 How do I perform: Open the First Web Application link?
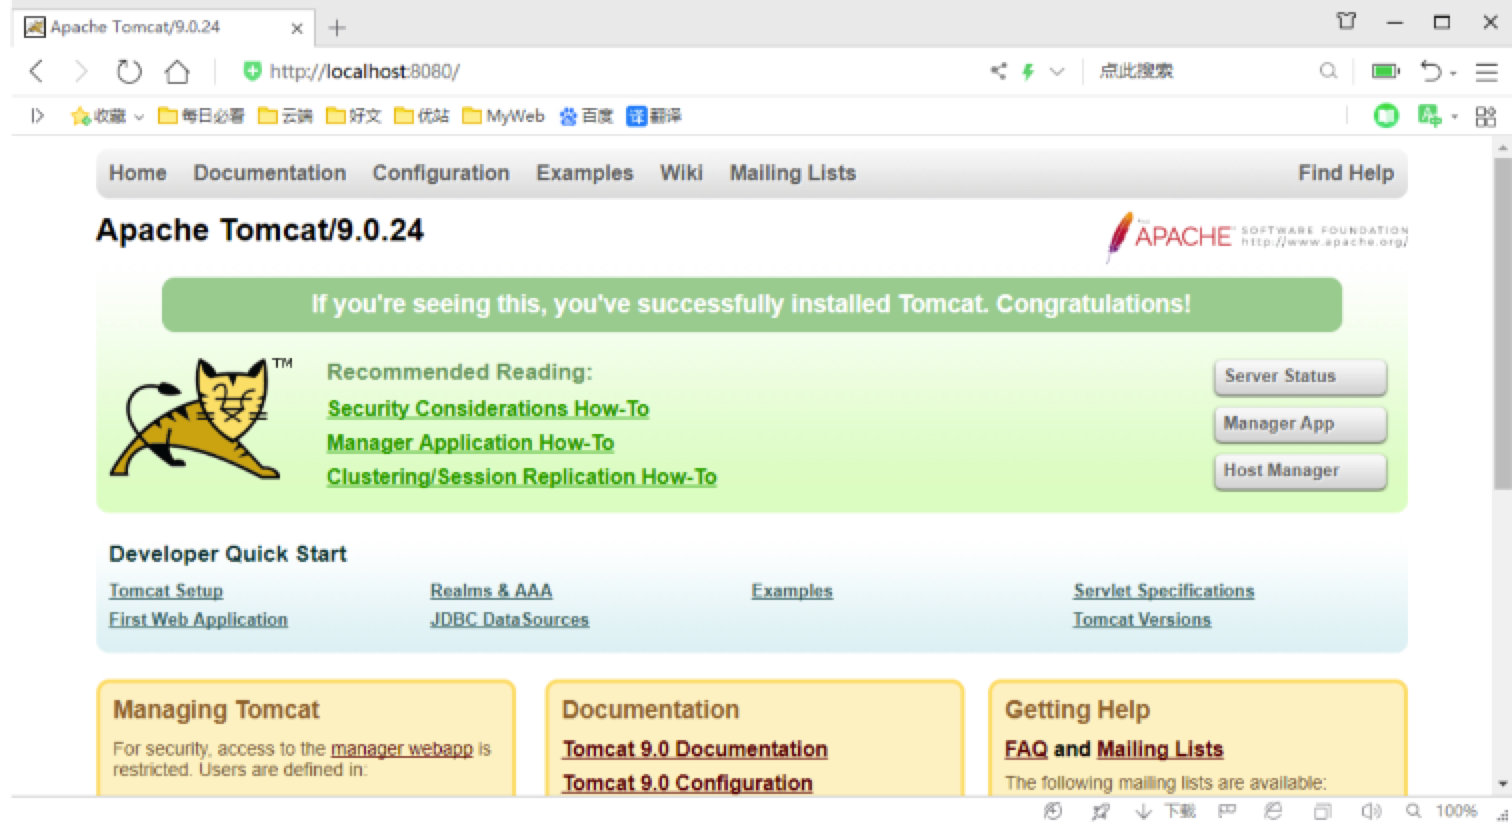coord(198,620)
